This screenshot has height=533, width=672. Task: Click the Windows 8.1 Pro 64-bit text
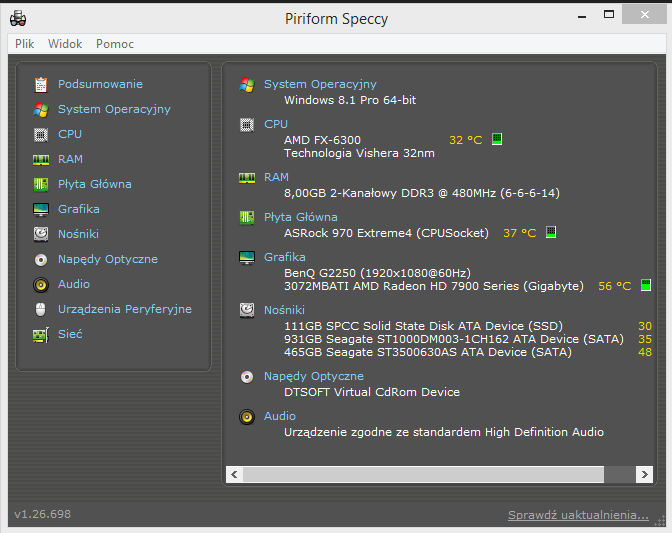pyautogui.click(x=350, y=100)
